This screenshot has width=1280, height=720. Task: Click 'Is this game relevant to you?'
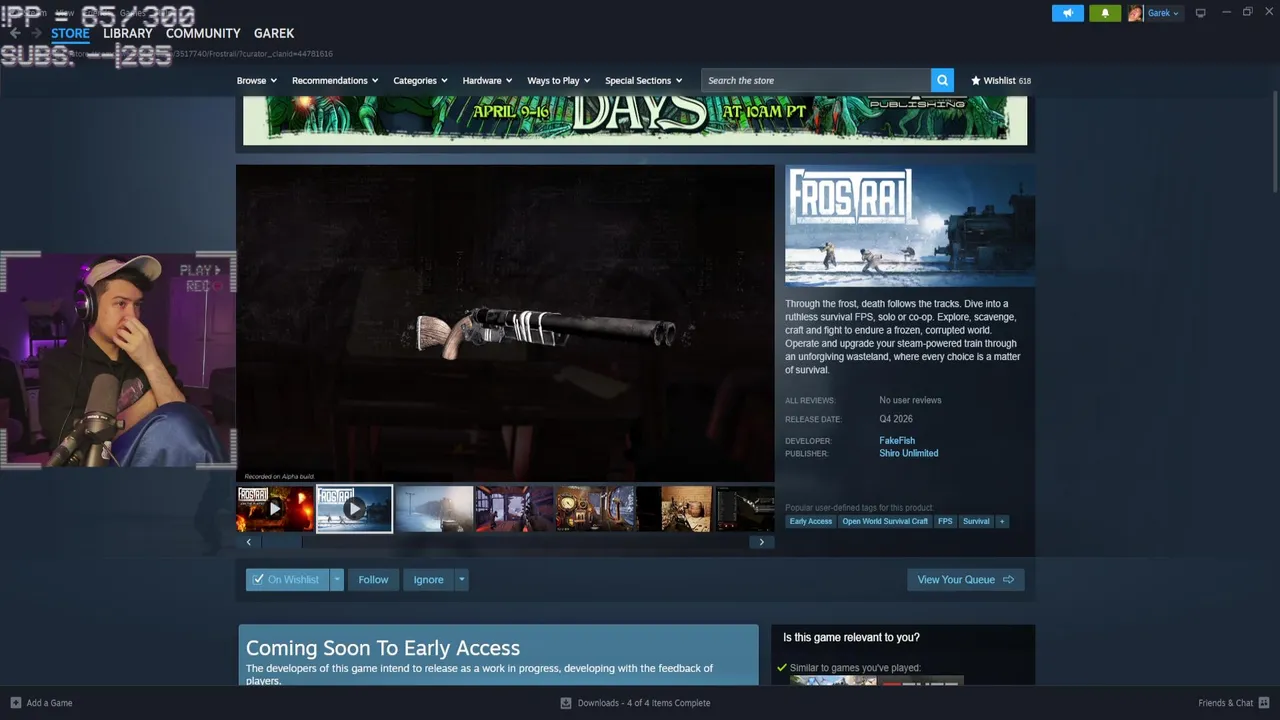coord(851,637)
